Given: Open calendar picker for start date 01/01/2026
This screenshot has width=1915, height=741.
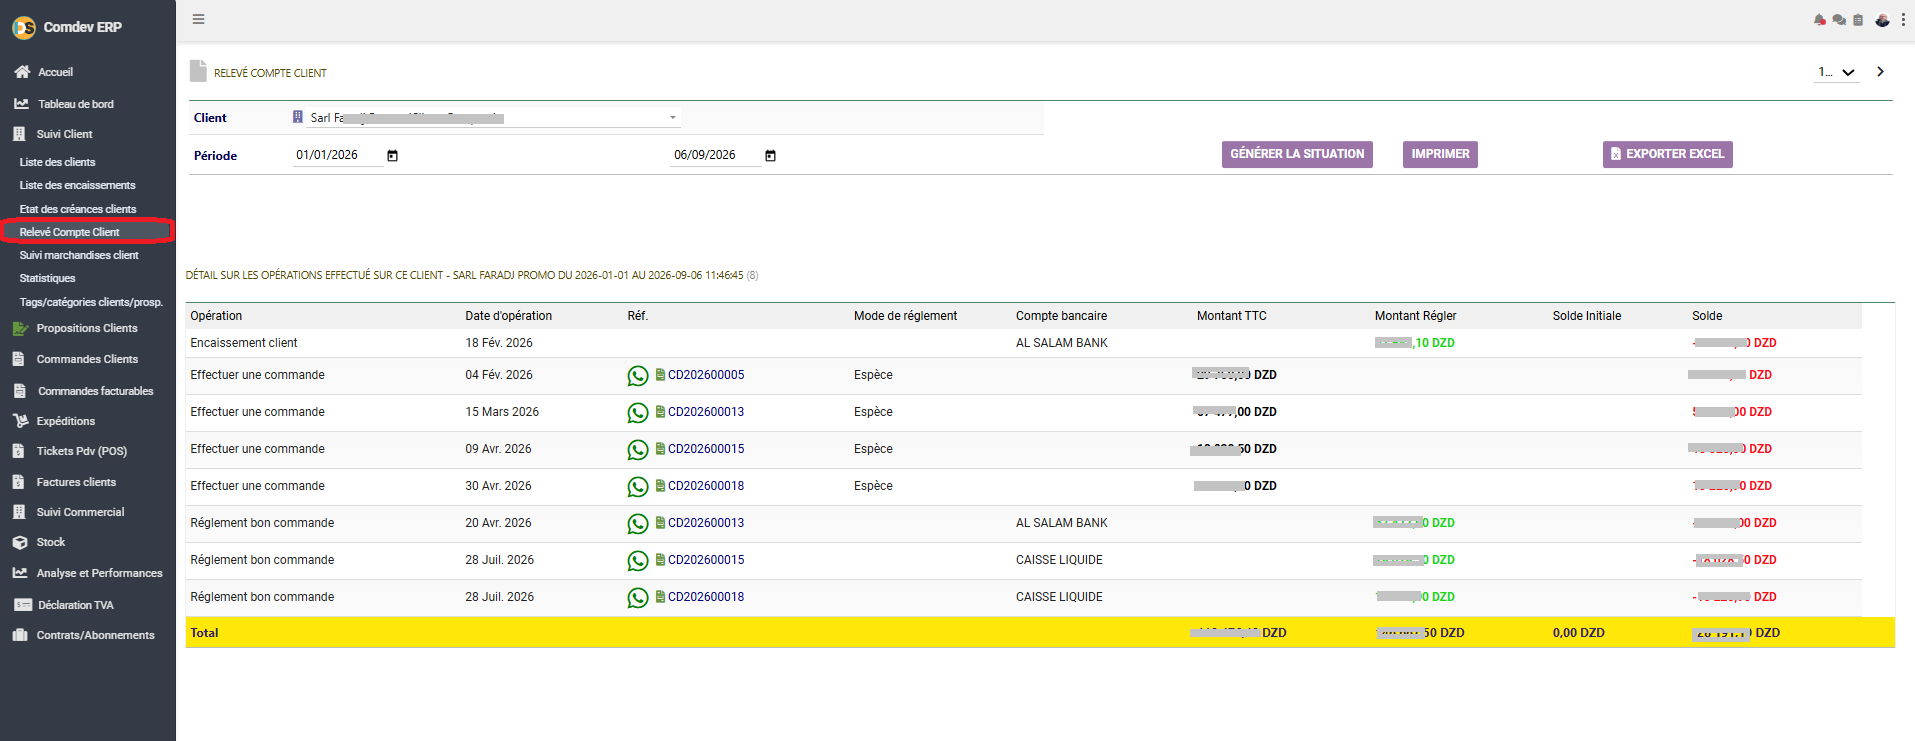Looking at the screenshot, I should click(x=393, y=156).
